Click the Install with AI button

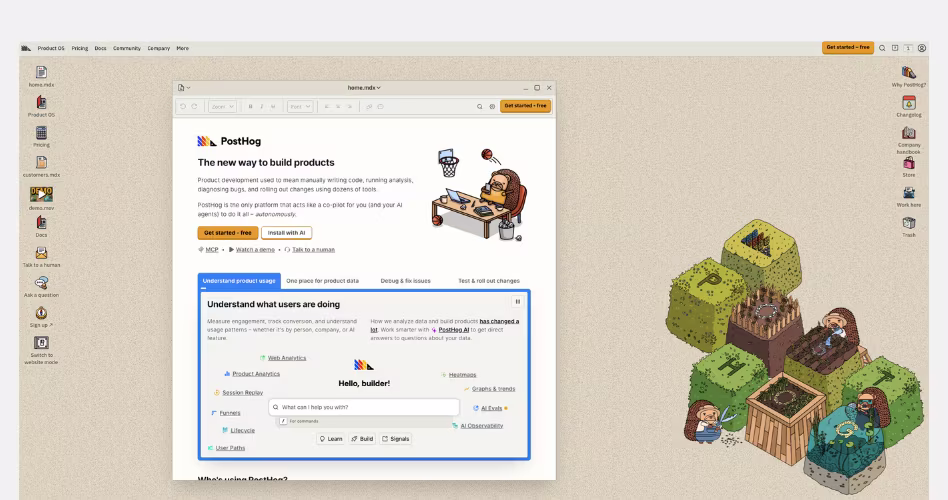click(287, 233)
